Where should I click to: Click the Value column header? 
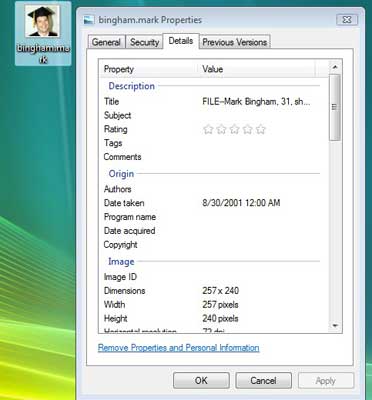click(x=257, y=69)
